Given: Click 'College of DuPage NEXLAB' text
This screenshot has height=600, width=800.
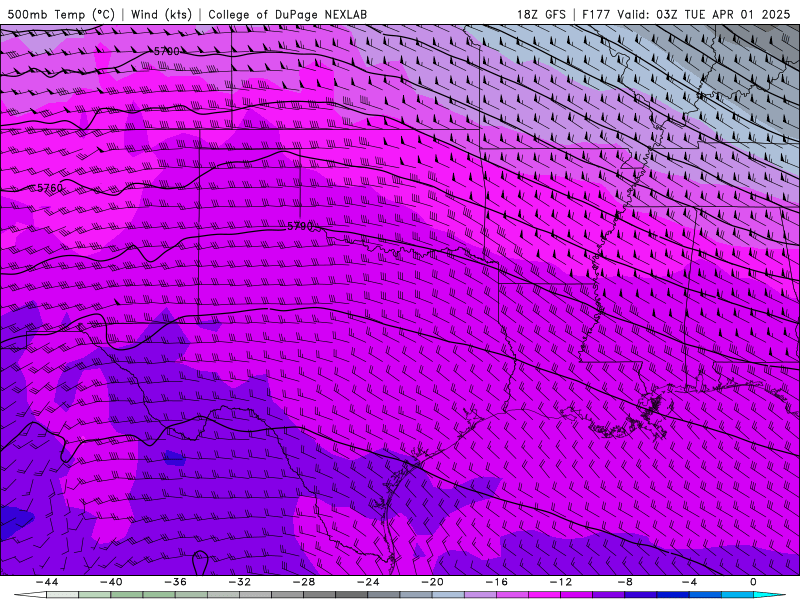Looking at the screenshot, I should coord(287,14).
